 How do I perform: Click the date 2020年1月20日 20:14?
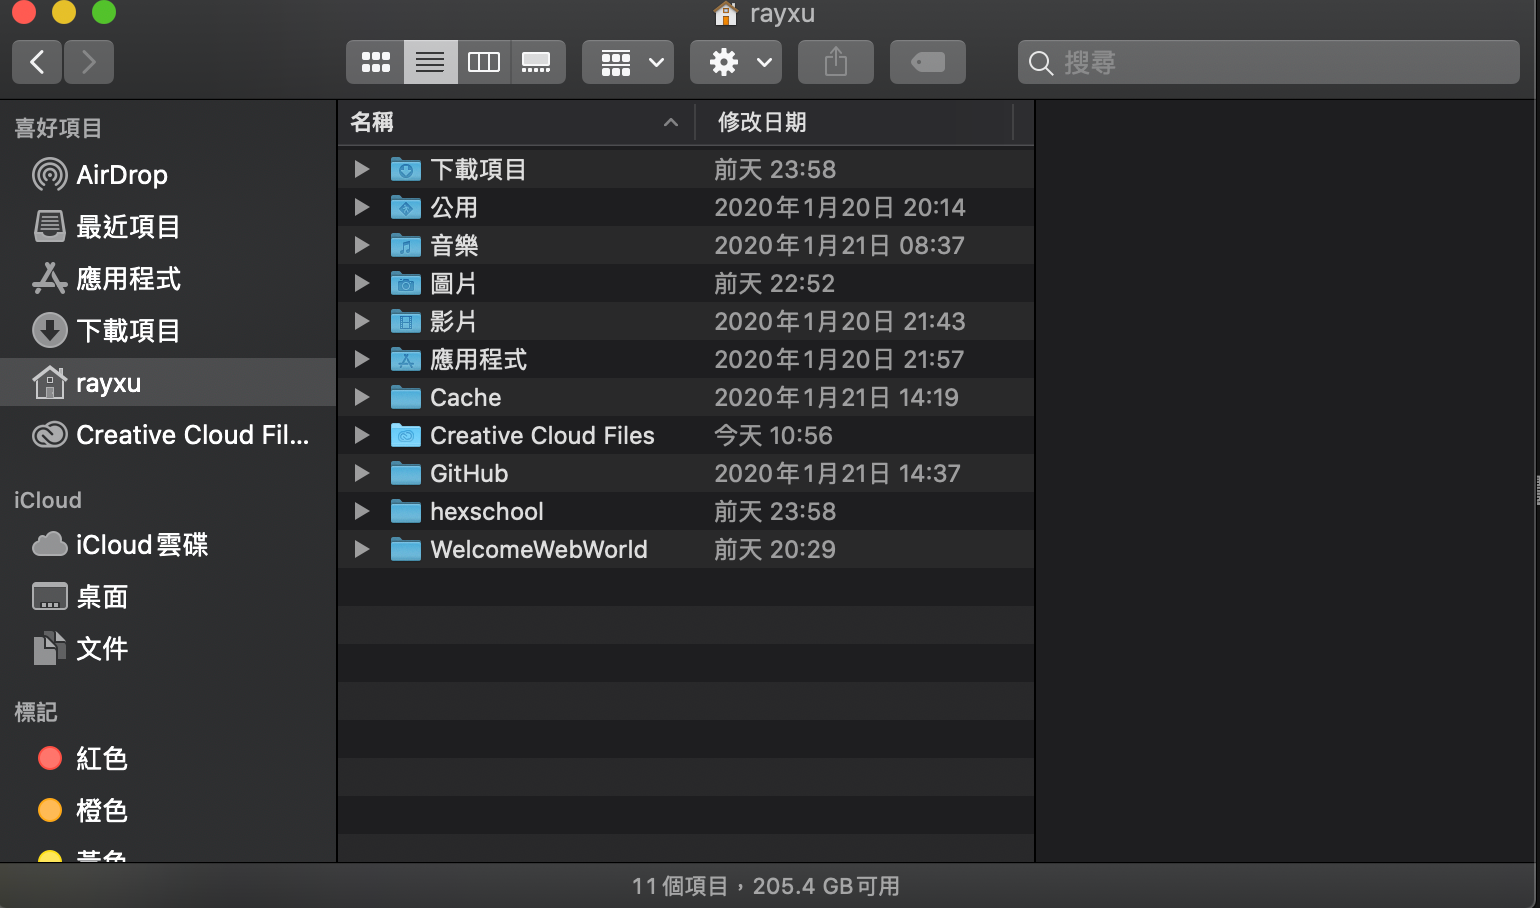pos(840,207)
